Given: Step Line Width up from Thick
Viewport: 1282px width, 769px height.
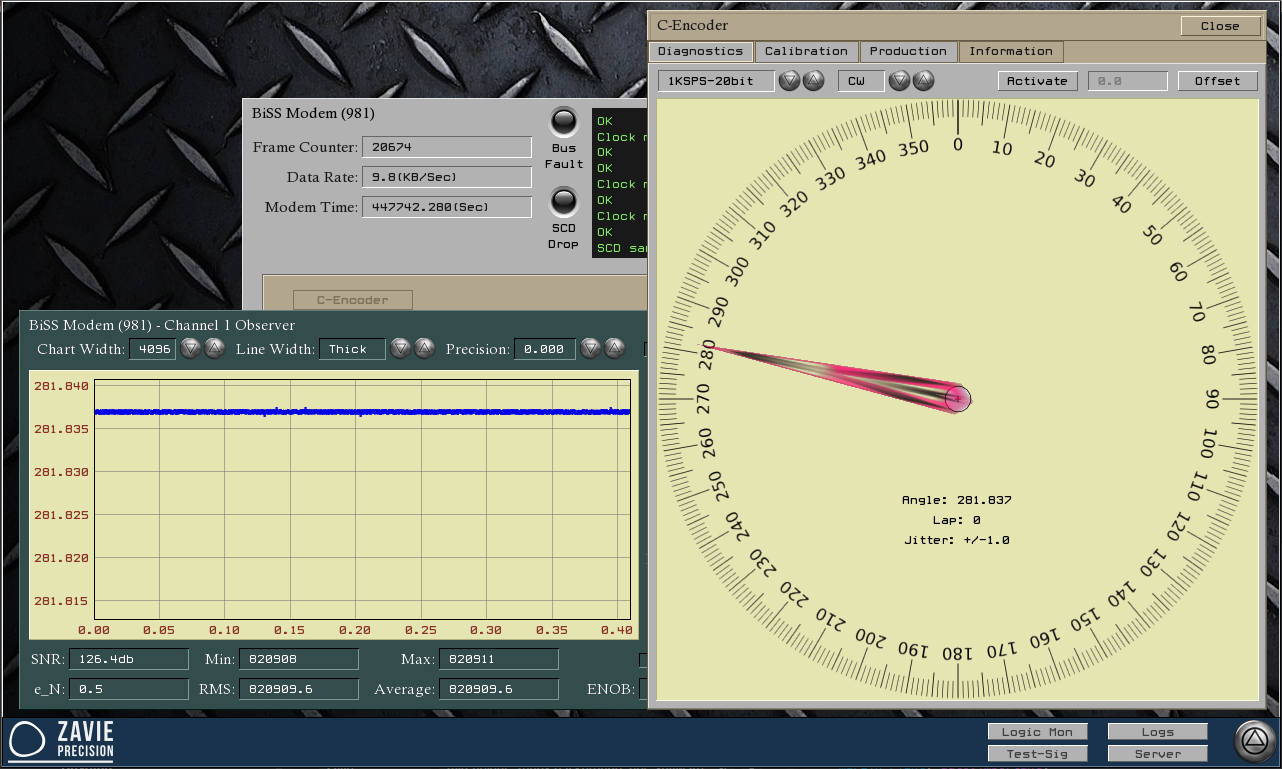Looking at the screenshot, I should click(425, 348).
